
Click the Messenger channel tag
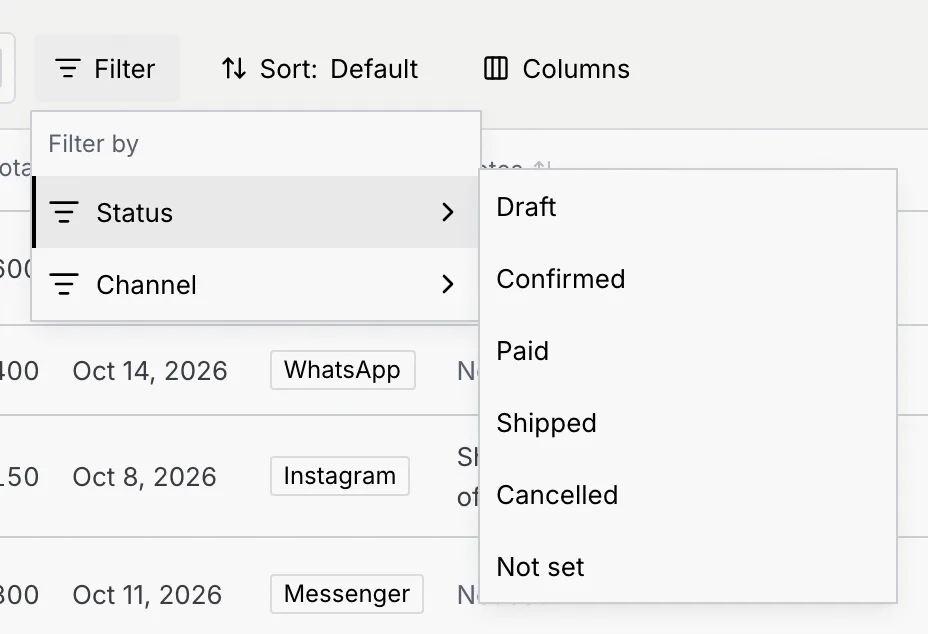pyautogui.click(x=347, y=594)
